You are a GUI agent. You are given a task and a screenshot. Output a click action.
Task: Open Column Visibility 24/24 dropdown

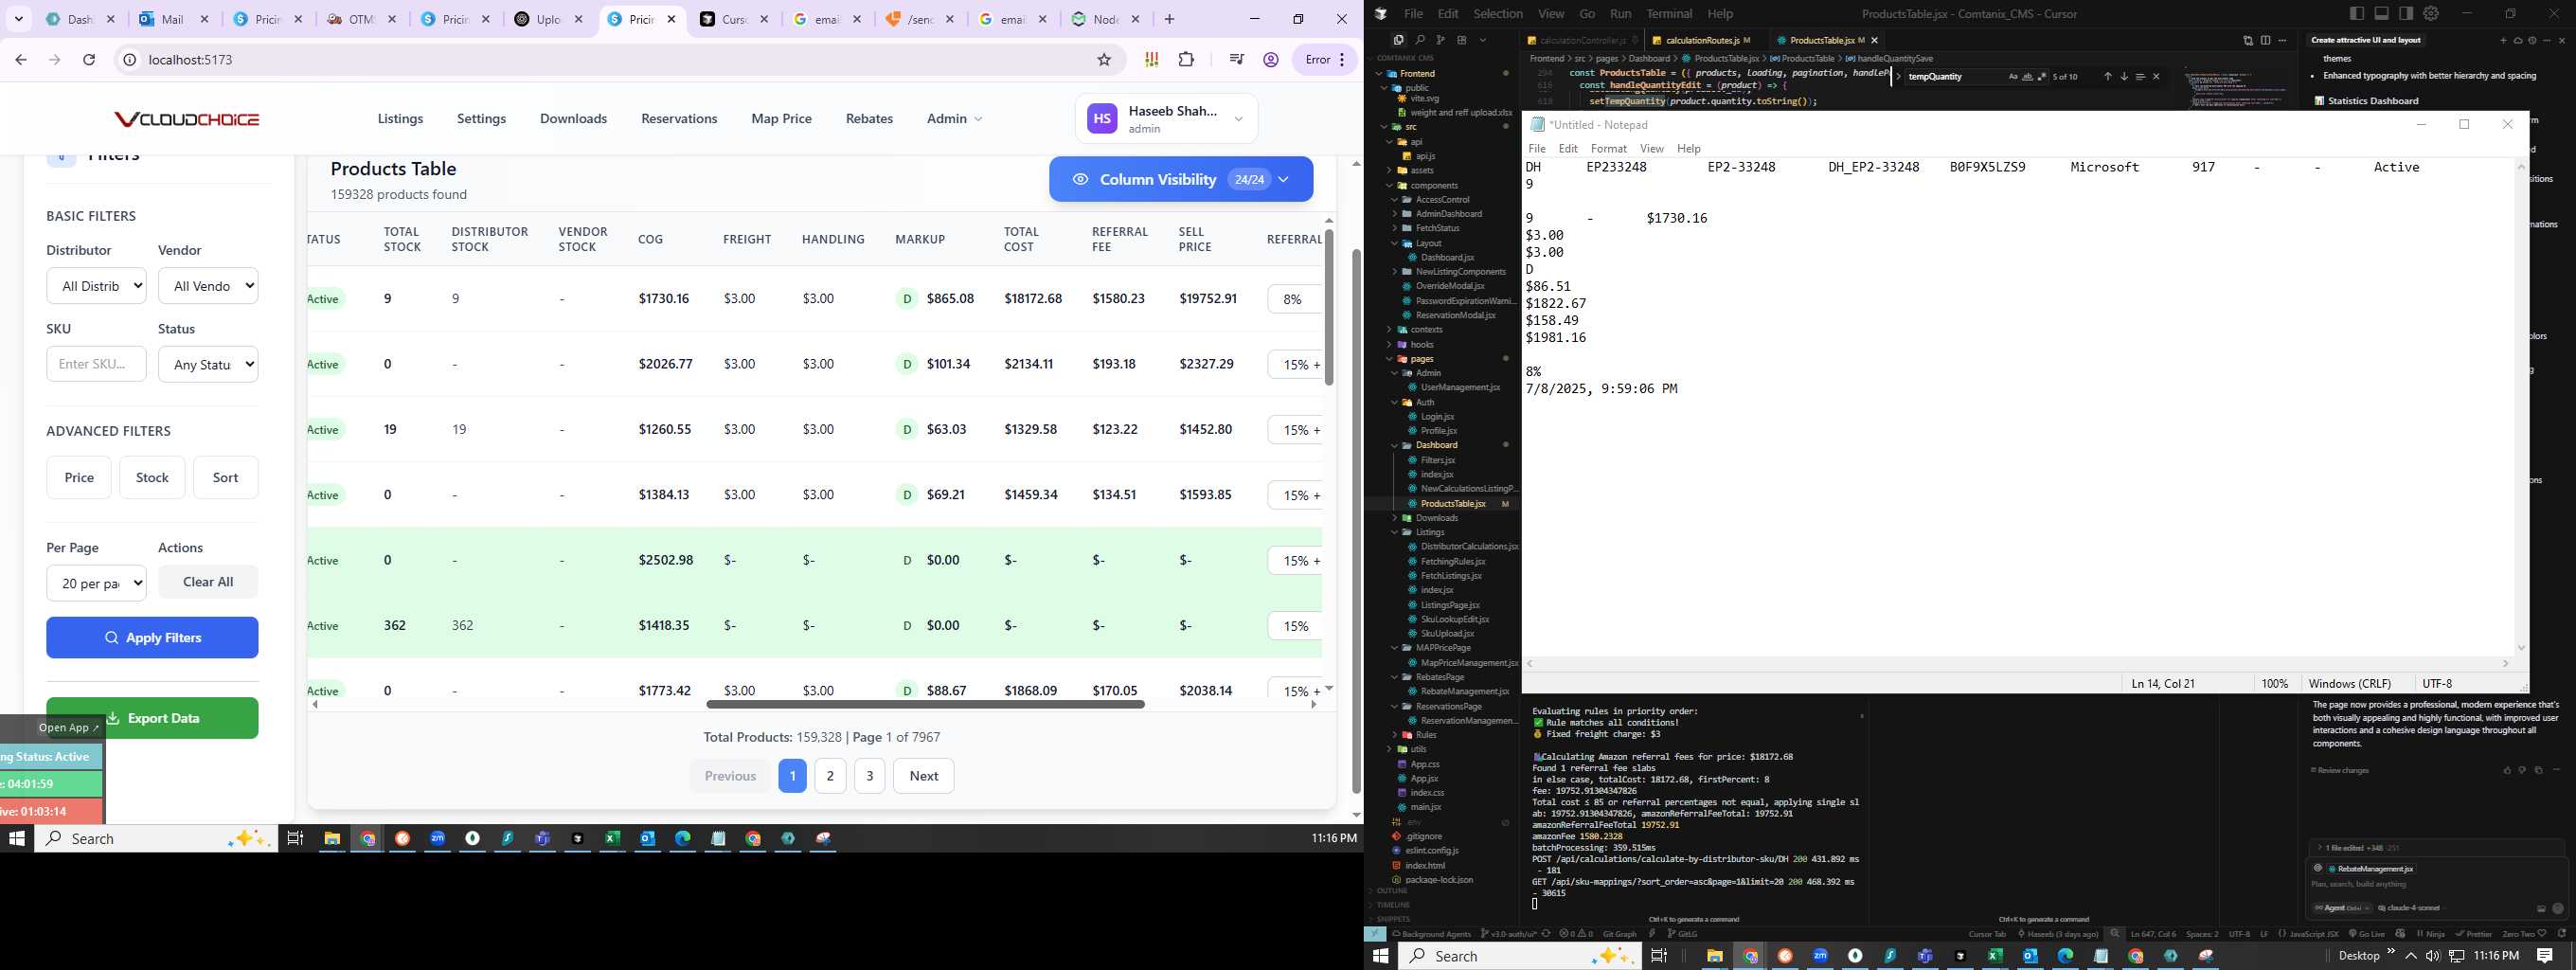pos(1181,179)
